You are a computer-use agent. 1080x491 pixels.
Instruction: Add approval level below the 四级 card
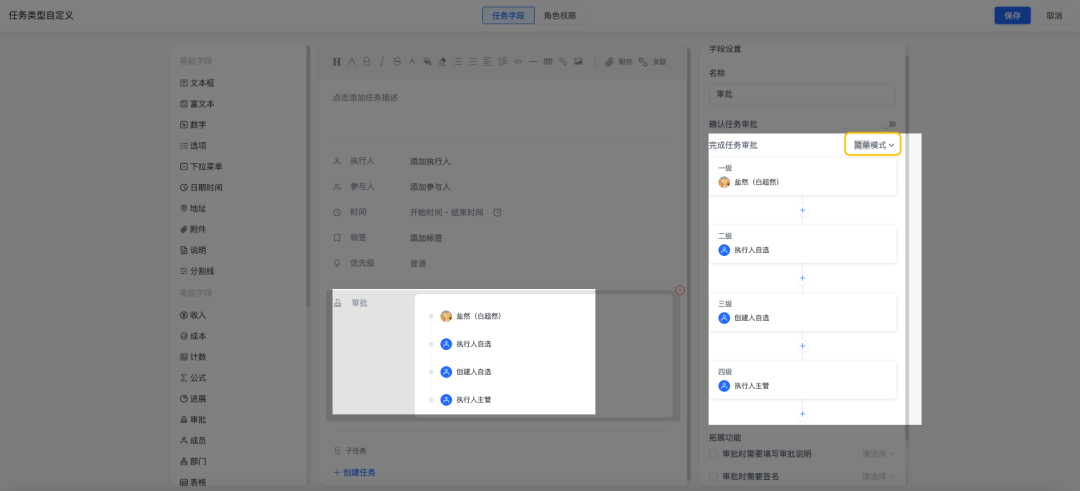tap(802, 414)
